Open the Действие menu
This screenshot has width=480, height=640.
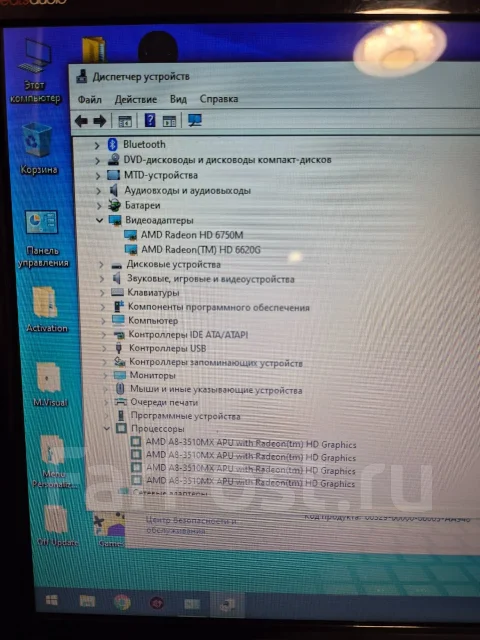coord(136,99)
